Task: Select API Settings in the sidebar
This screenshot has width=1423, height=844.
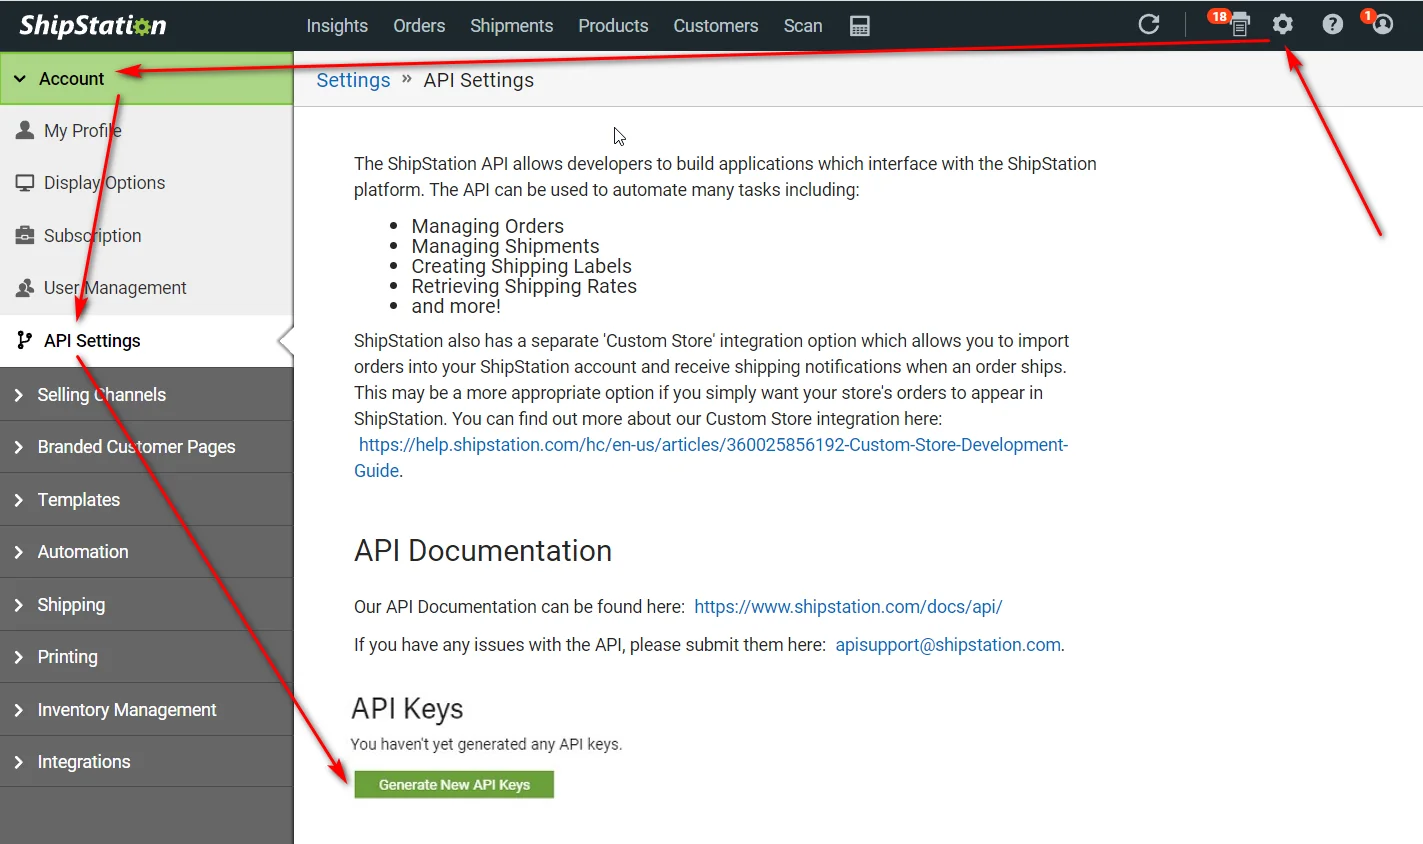Action: [x=146, y=340]
